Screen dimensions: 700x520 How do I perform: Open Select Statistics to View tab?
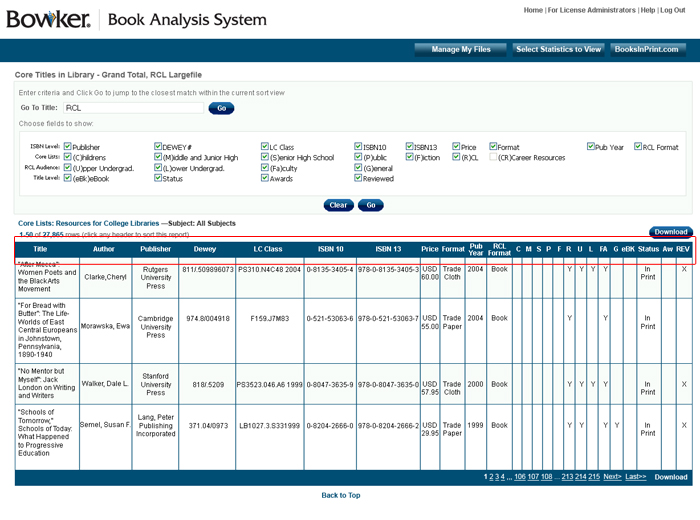pos(558,50)
